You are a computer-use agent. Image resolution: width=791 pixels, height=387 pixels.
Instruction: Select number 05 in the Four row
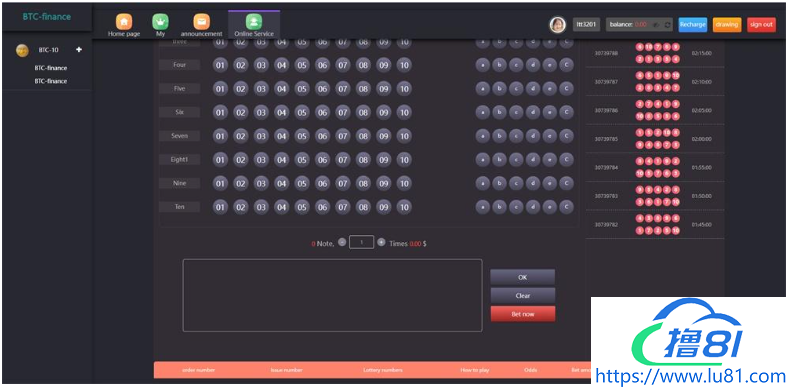point(302,65)
